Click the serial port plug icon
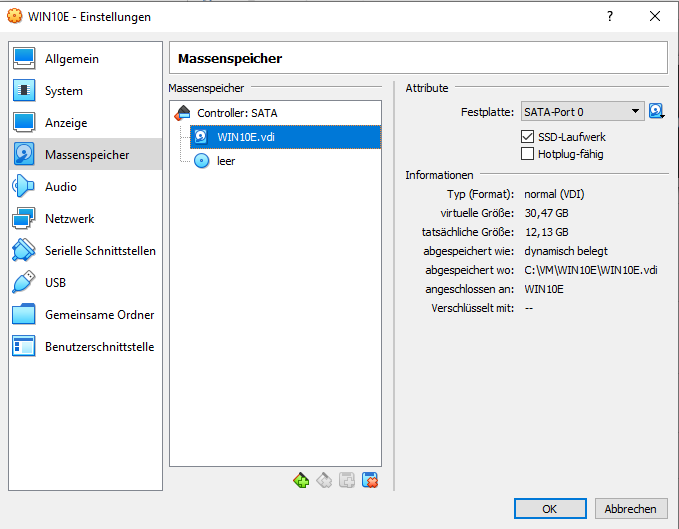679x529 pixels. point(24,250)
